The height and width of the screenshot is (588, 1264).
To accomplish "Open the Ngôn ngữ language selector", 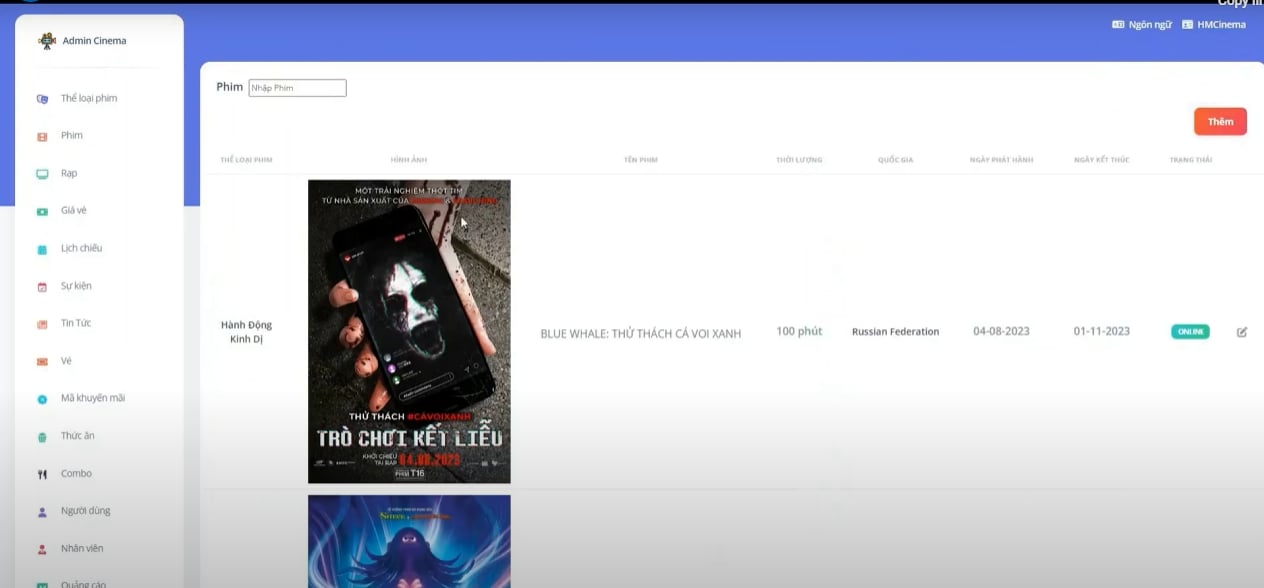I will coord(1141,24).
